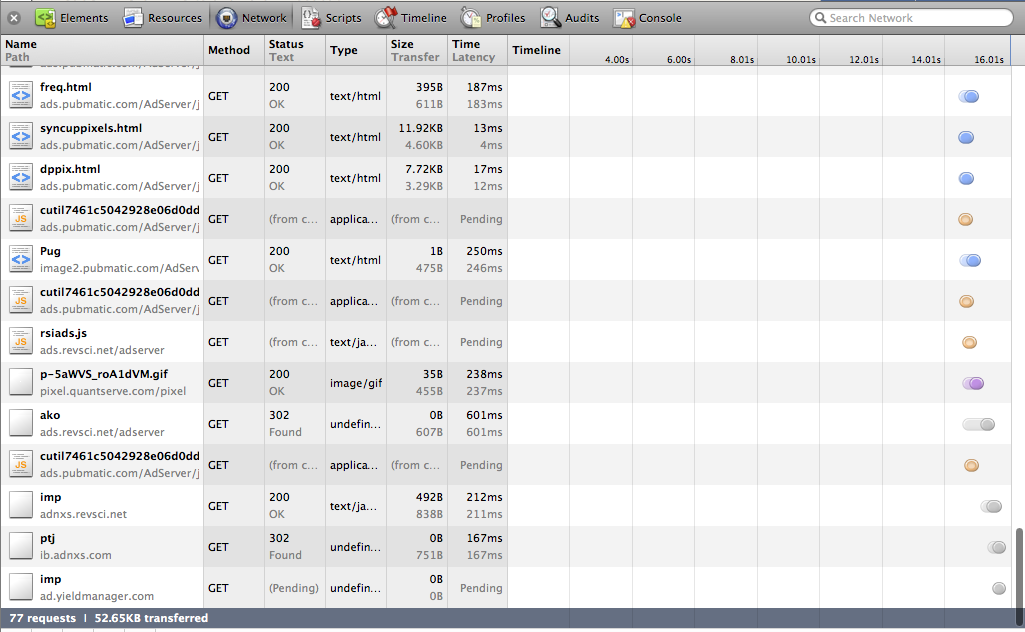Viewport: 1025px width, 632px height.
Task: Sort by the Status column header
Action: coord(295,50)
